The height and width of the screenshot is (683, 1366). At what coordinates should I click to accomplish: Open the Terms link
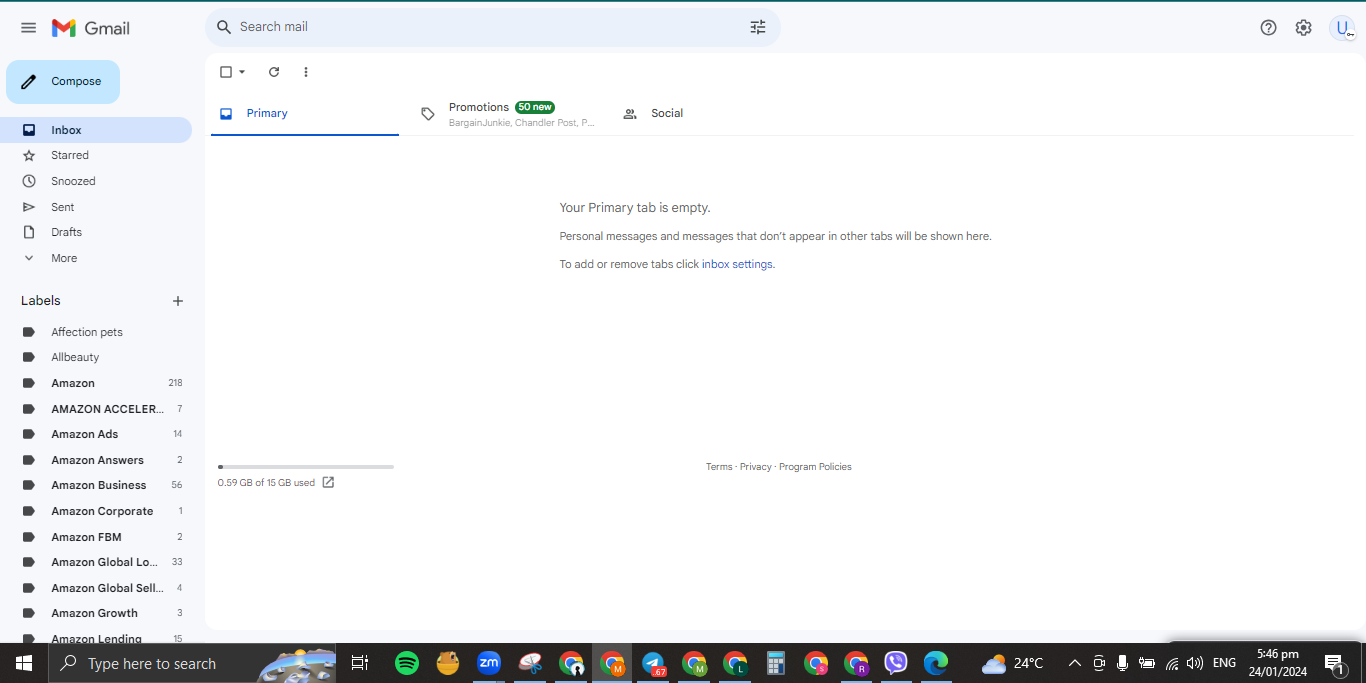click(719, 467)
